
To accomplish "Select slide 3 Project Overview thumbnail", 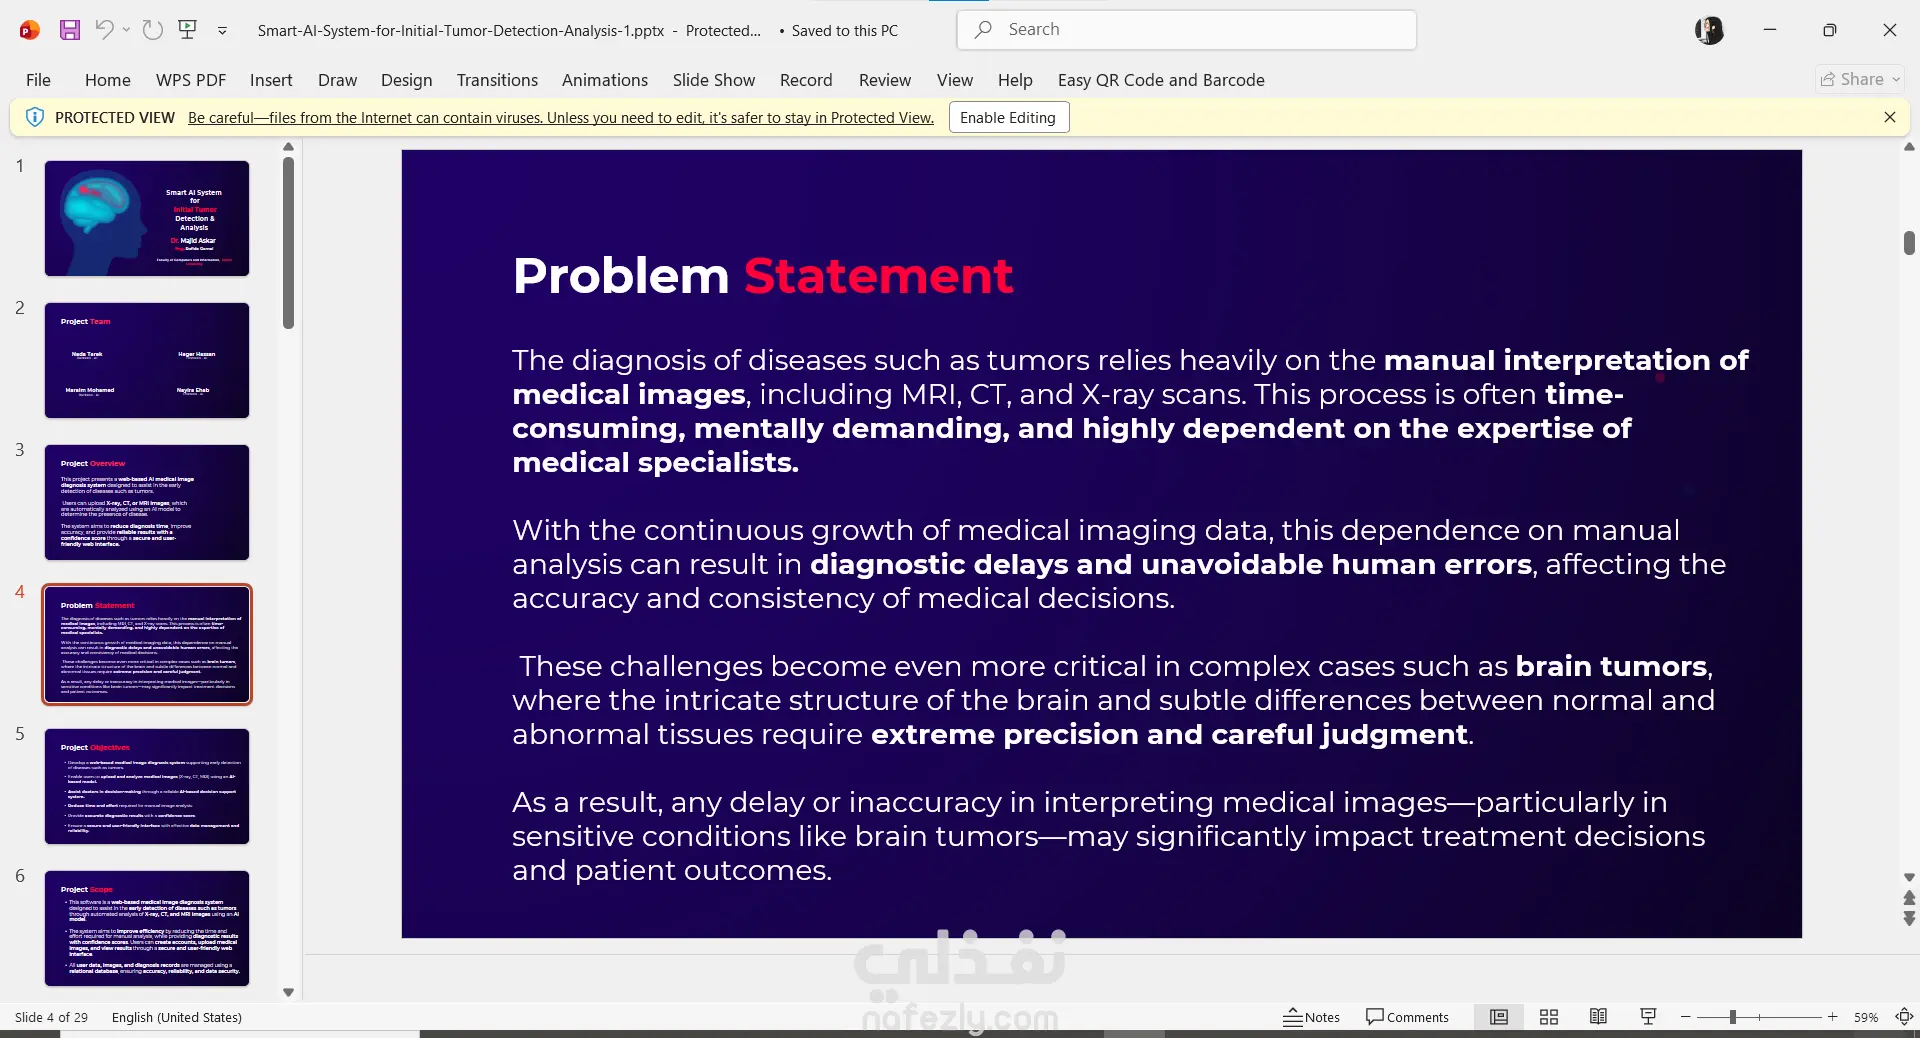I will click(147, 503).
